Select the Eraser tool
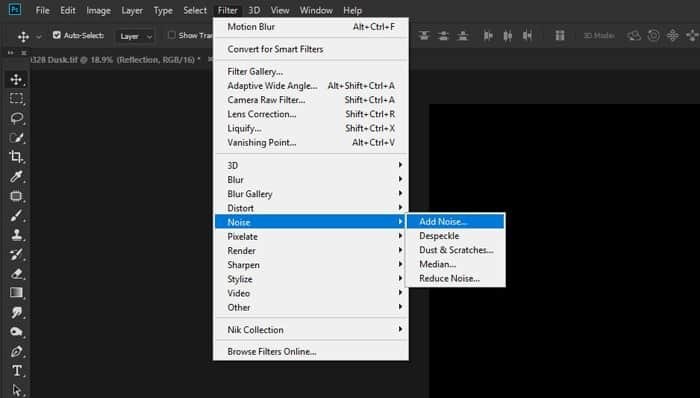 [x=16, y=274]
